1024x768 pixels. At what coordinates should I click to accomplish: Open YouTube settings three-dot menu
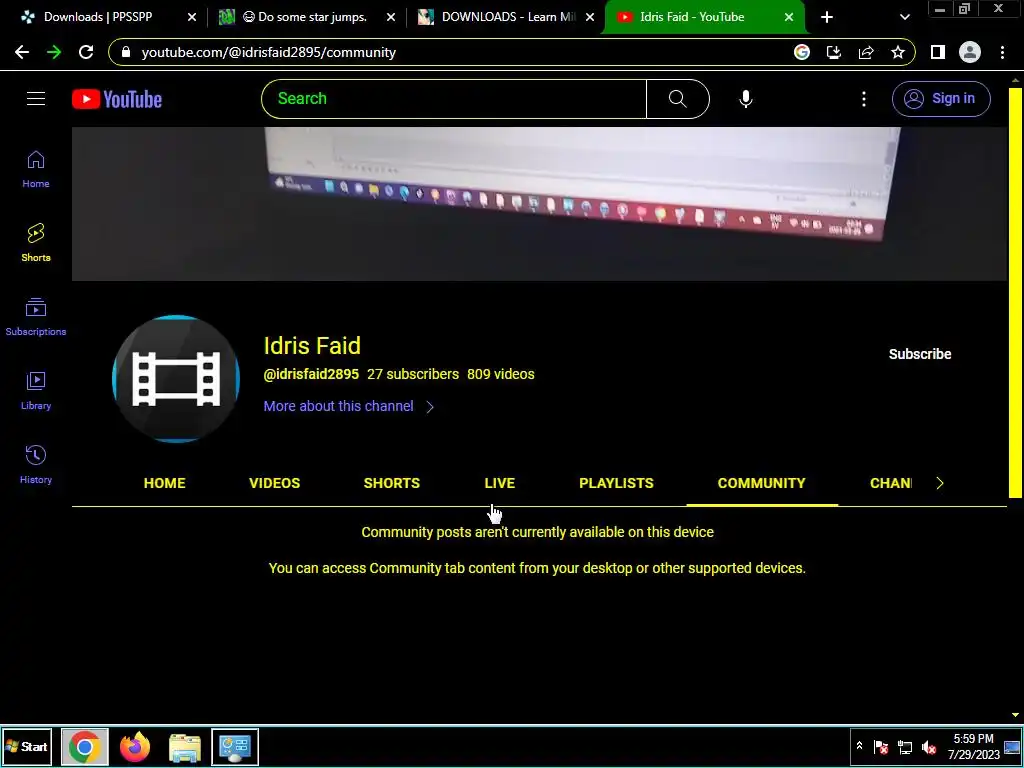pos(863,99)
